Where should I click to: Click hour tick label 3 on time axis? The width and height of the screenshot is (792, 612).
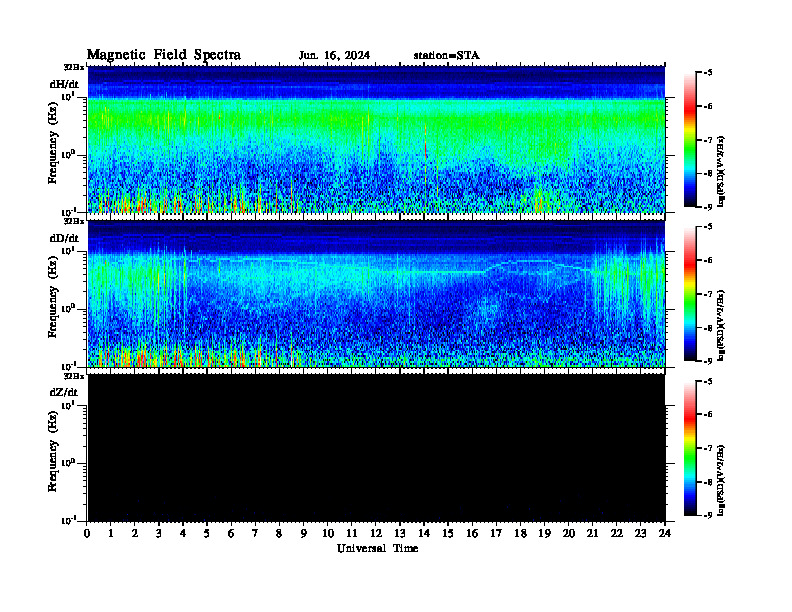pyautogui.click(x=159, y=534)
